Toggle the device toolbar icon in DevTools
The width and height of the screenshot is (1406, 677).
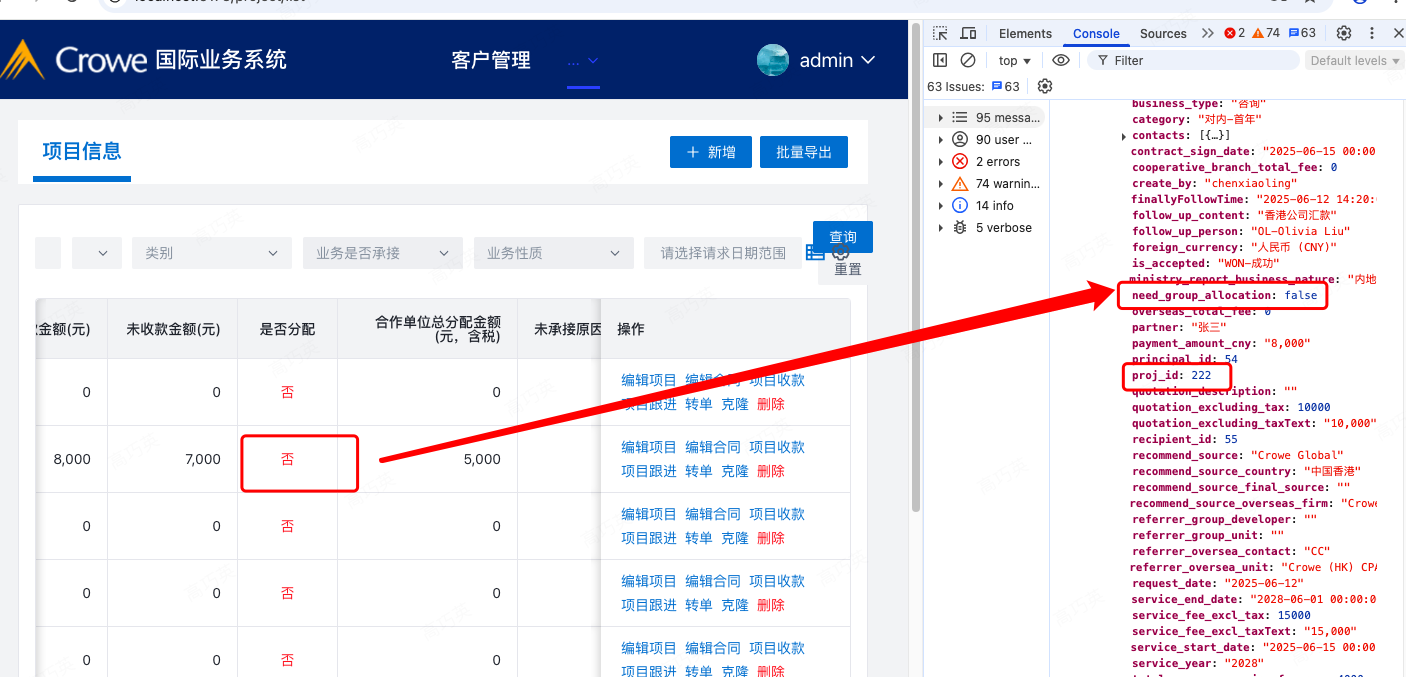968,33
